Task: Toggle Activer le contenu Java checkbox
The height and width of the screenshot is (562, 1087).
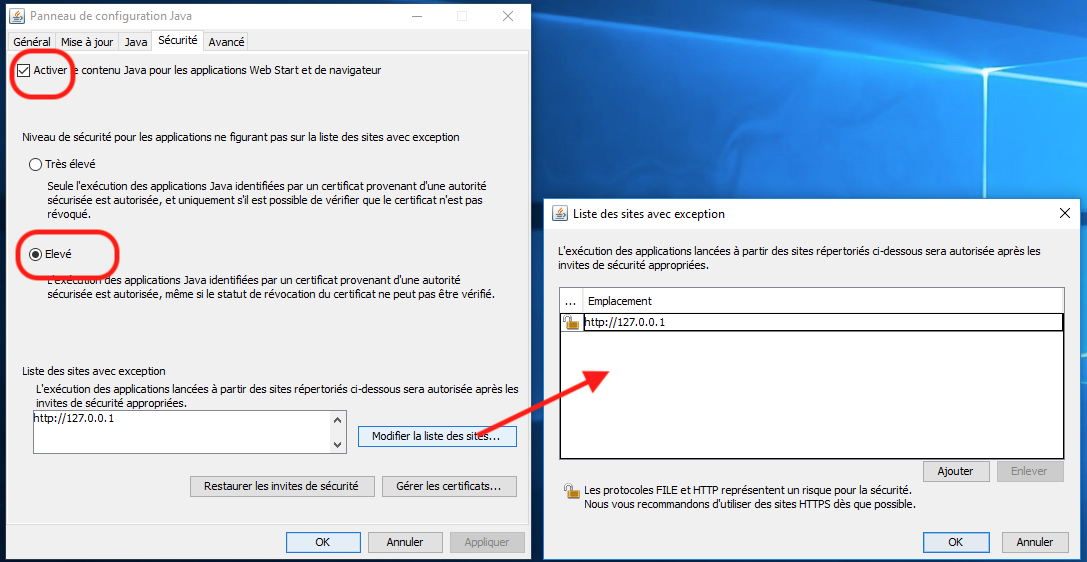Action: pos(24,70)
